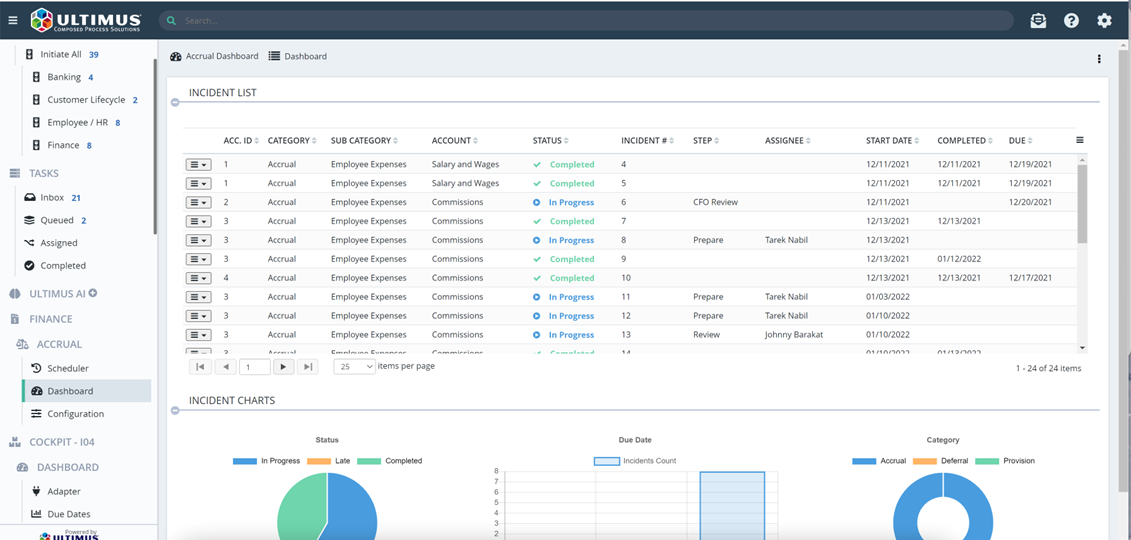This screenshot has height=540, width=1131.
Task: Toggle In Progress legend in Status chart
Action: click(266, 461)
